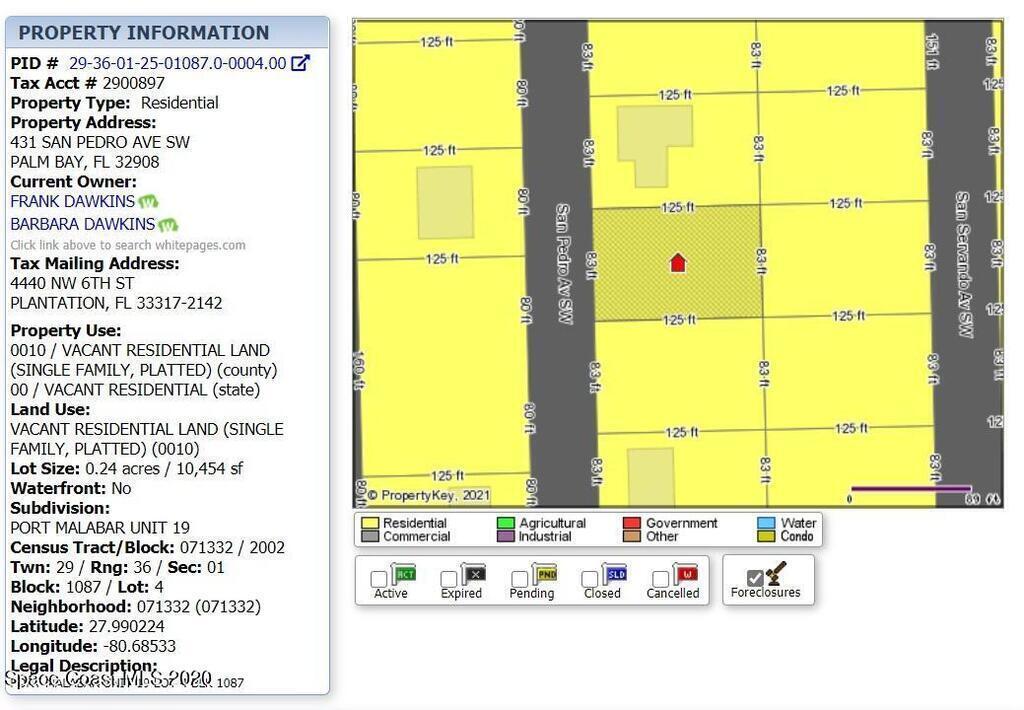Open owner link FRANK DAWKINS
The width and height of the screenshot is (1024, 710).
tap(72, 202)
